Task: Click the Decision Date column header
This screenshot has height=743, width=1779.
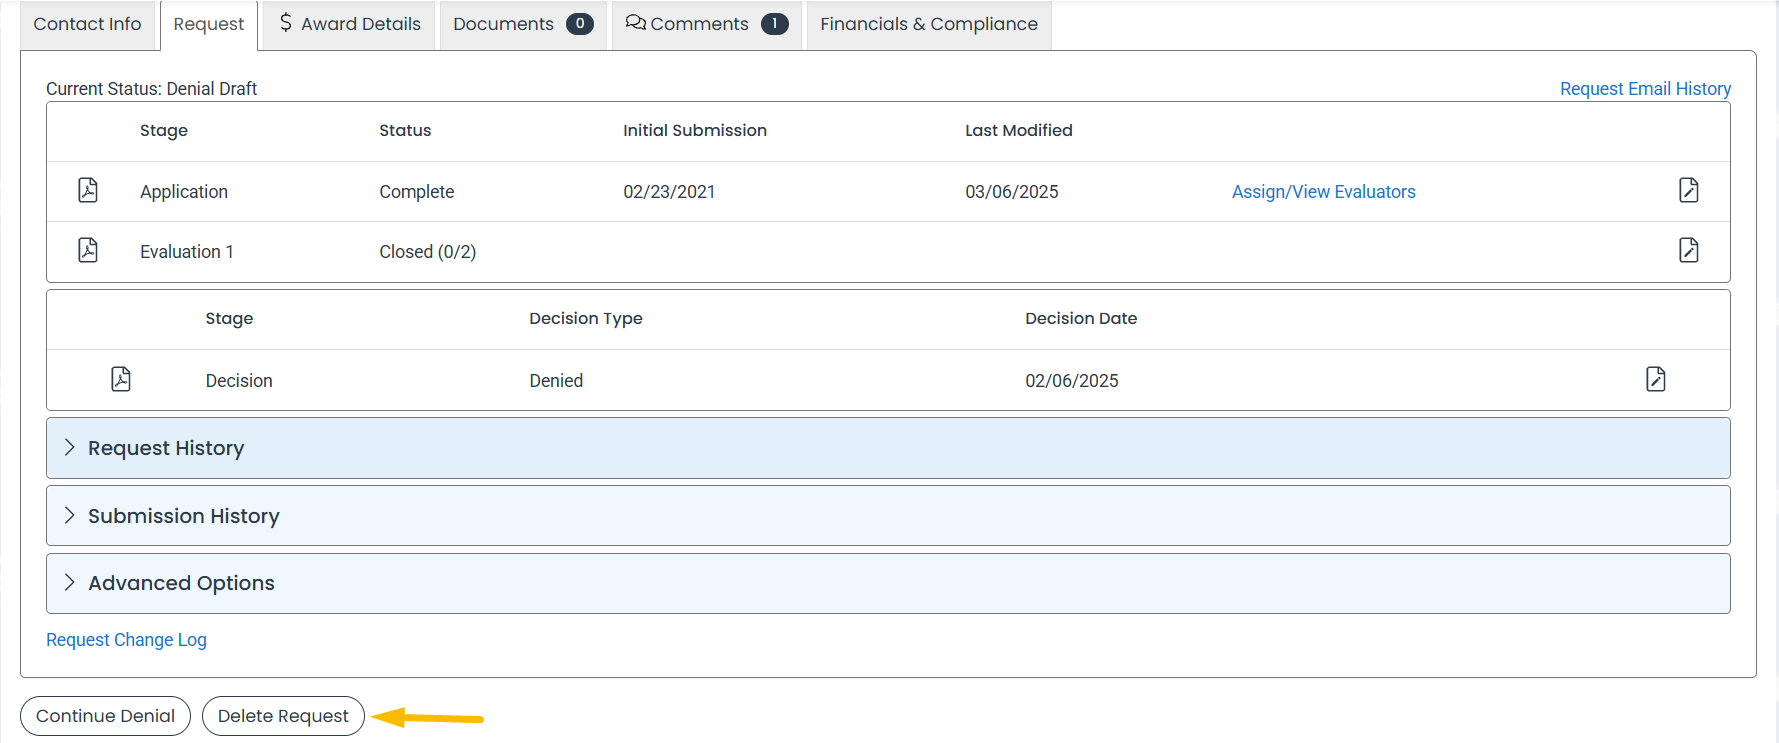Action: [1081, 318]
